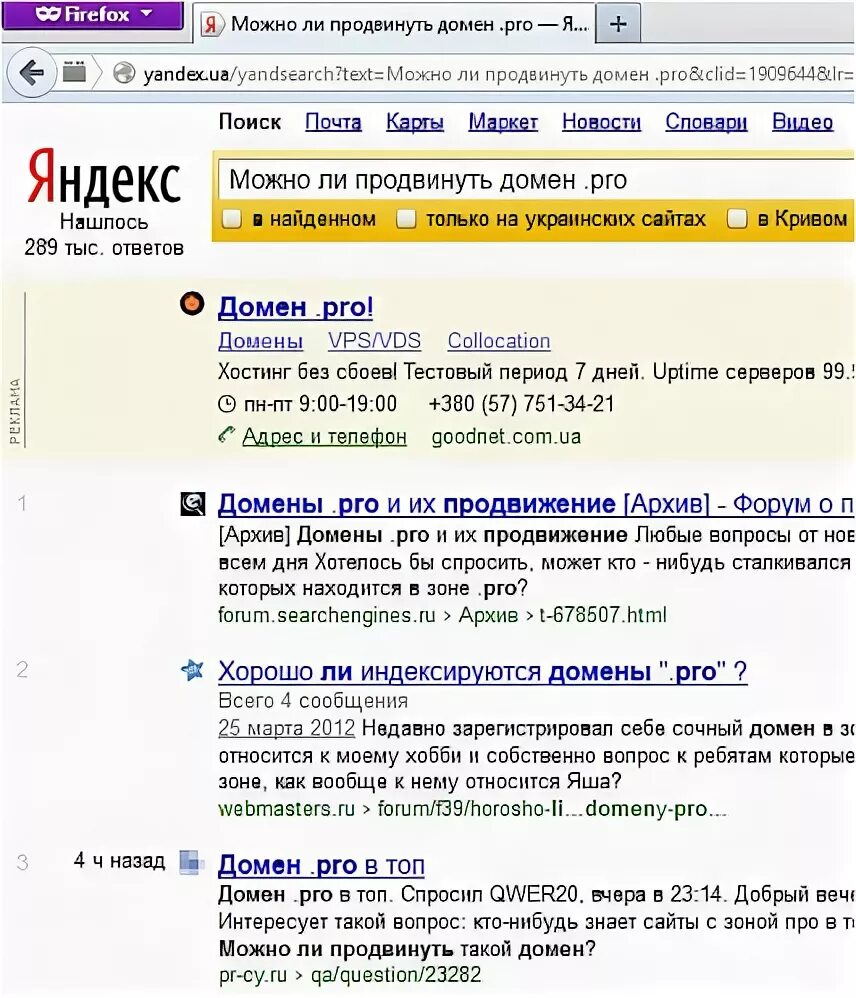
Task: Click the '4 ч назад' timestamp
Action: click(119, 861)
